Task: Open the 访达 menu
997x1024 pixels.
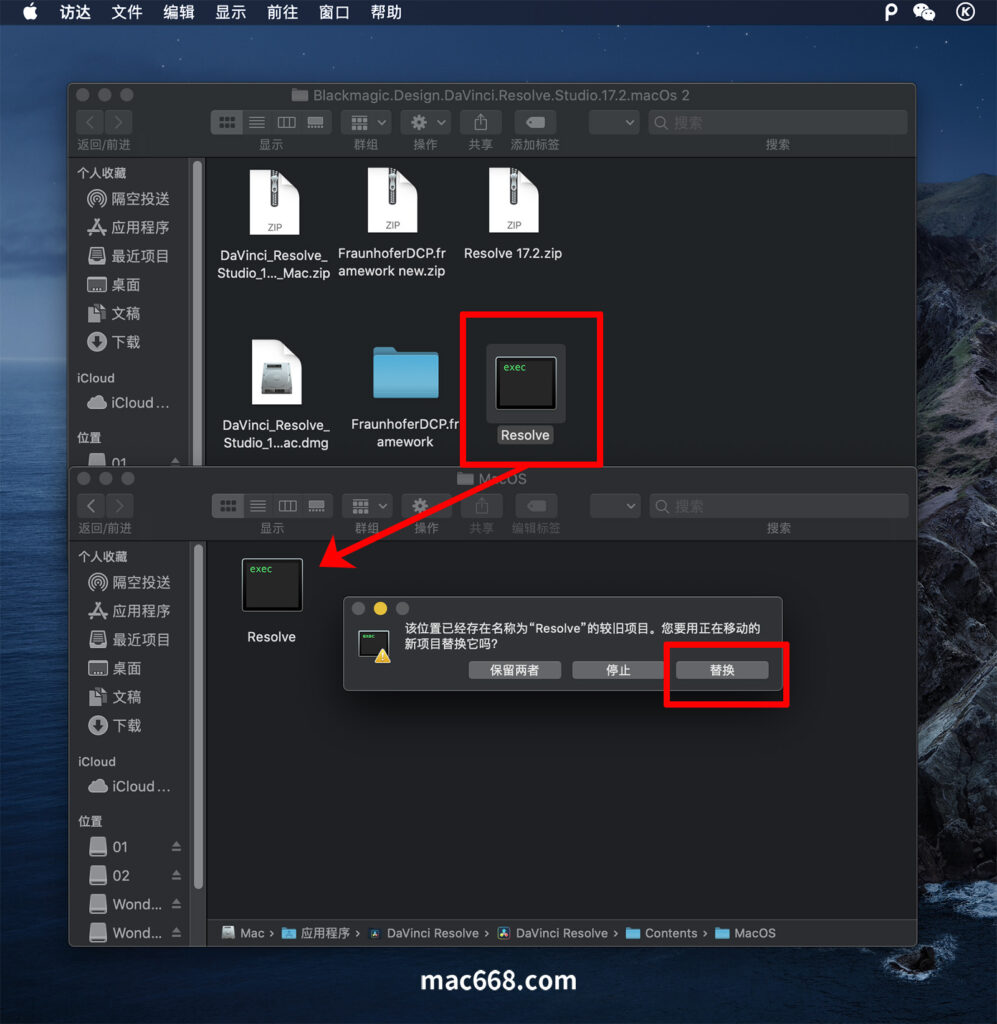Action: tap(75, 12)
